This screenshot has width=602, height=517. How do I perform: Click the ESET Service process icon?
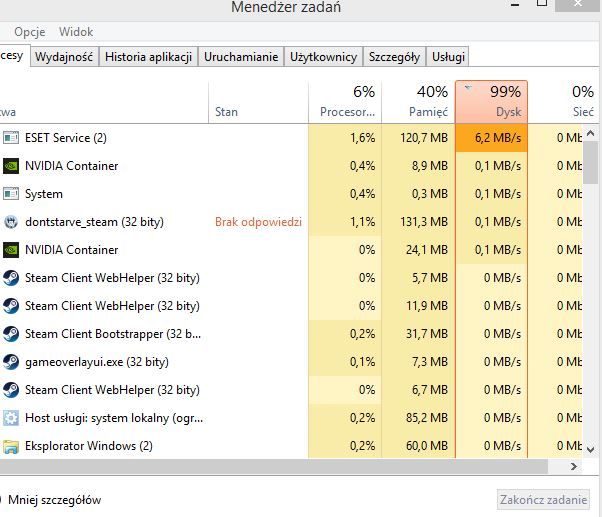[x=11, y=137]
